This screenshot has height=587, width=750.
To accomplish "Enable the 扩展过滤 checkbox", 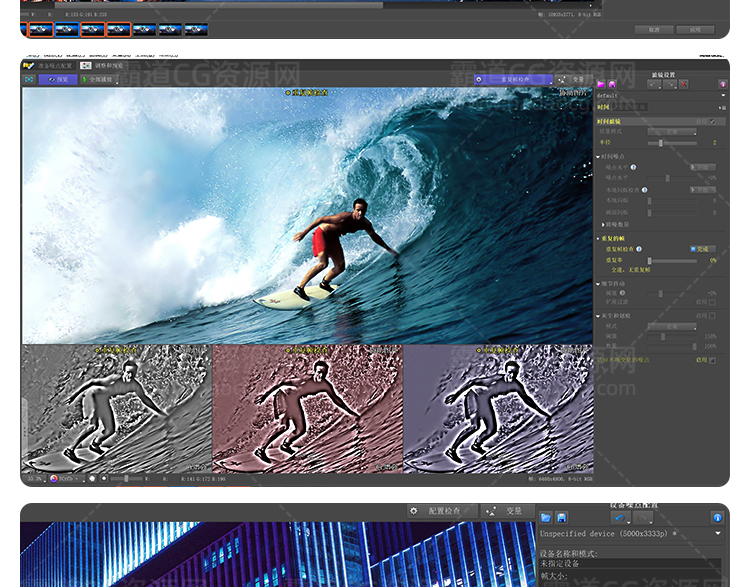I will [x=712, y=302].
